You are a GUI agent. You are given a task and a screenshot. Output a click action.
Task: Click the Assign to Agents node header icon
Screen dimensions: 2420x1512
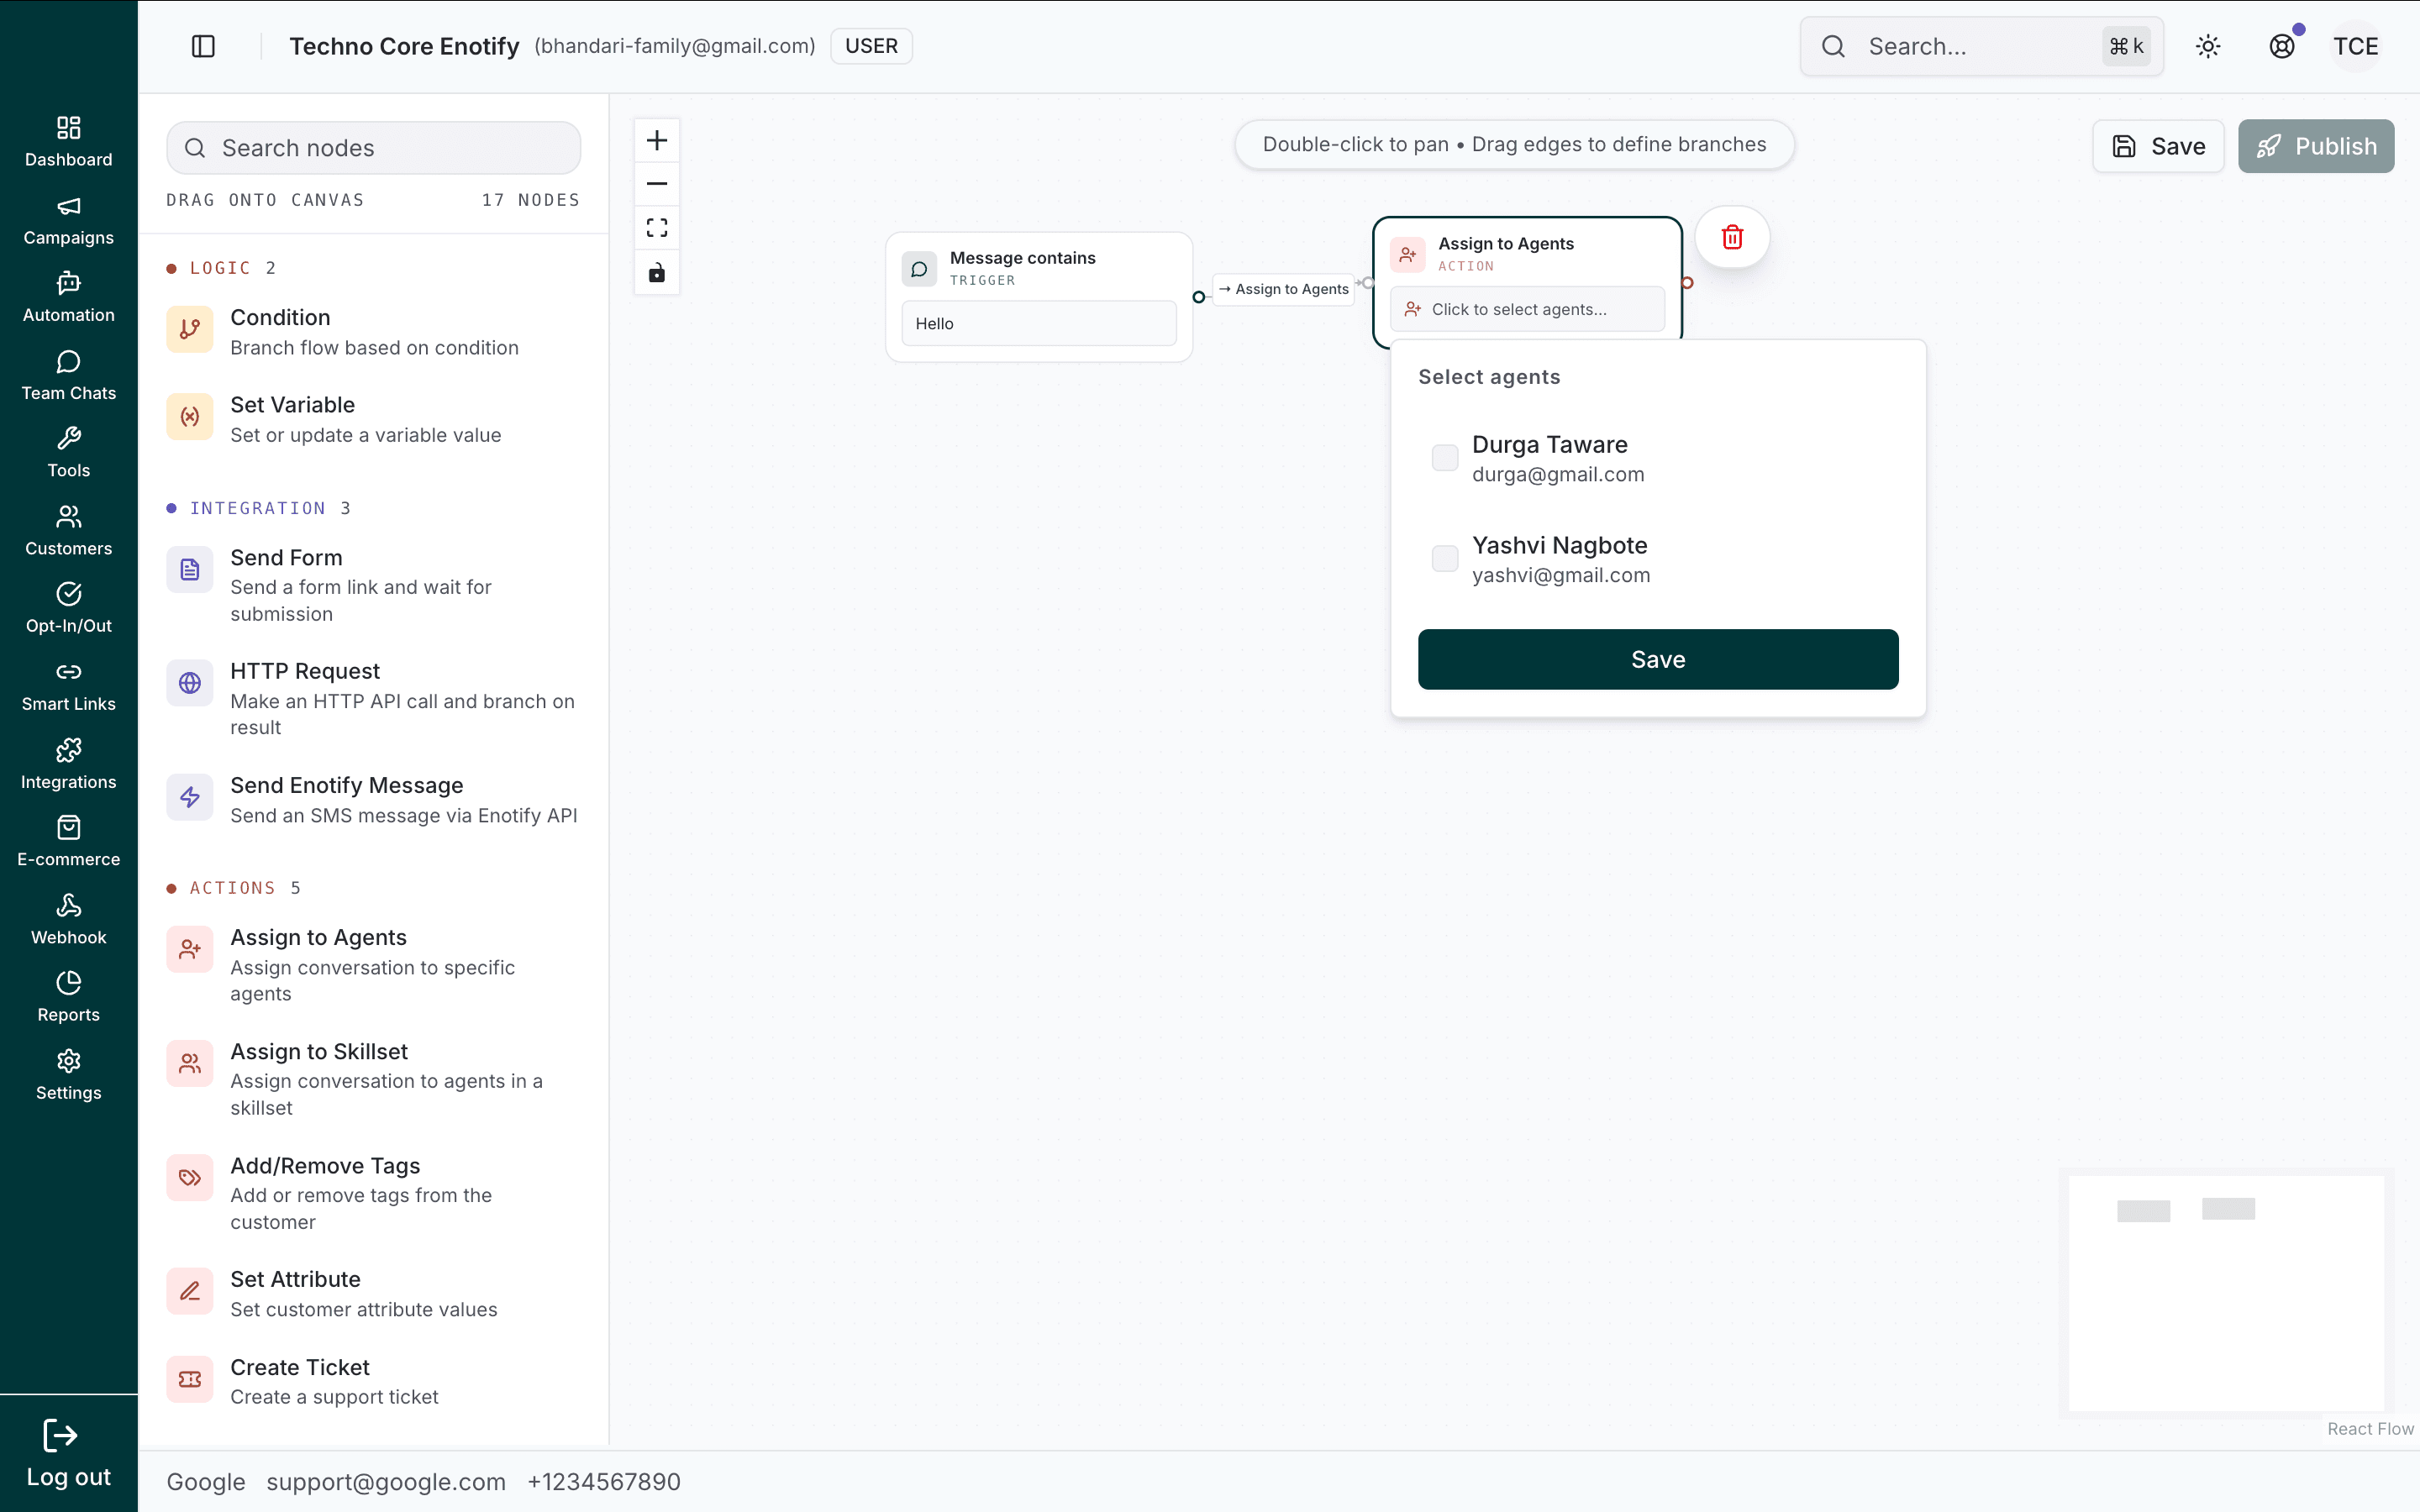pyautogui.click(x=1407, y=255)
